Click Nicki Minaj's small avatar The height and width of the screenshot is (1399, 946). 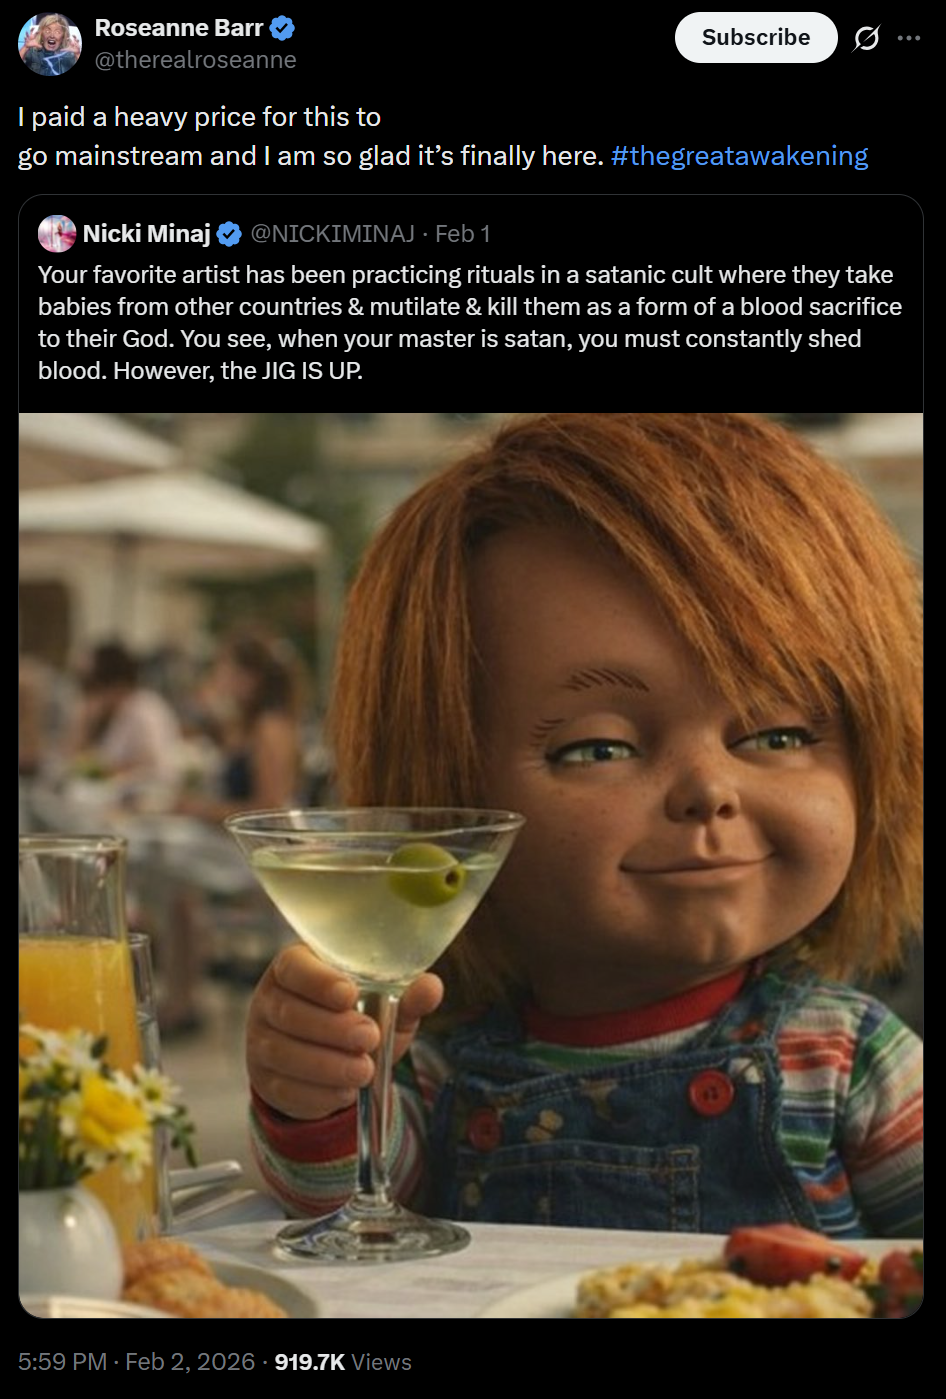(57, 234)
